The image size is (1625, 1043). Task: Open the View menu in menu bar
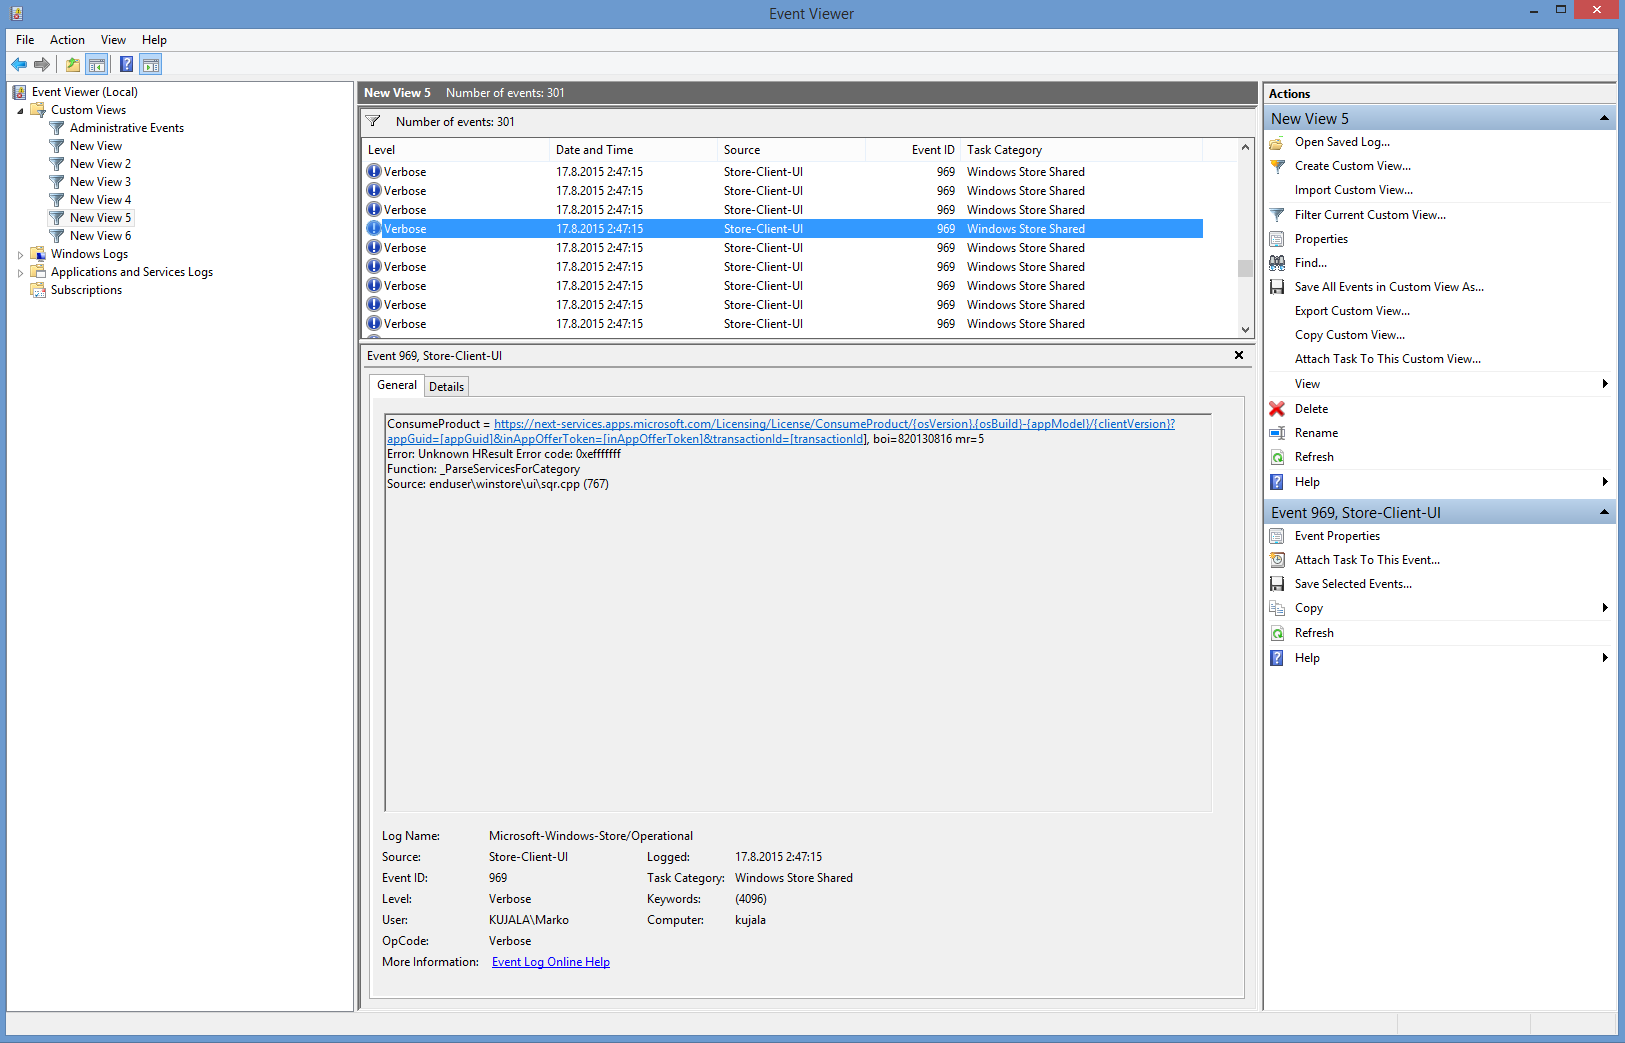coord(113,40)
